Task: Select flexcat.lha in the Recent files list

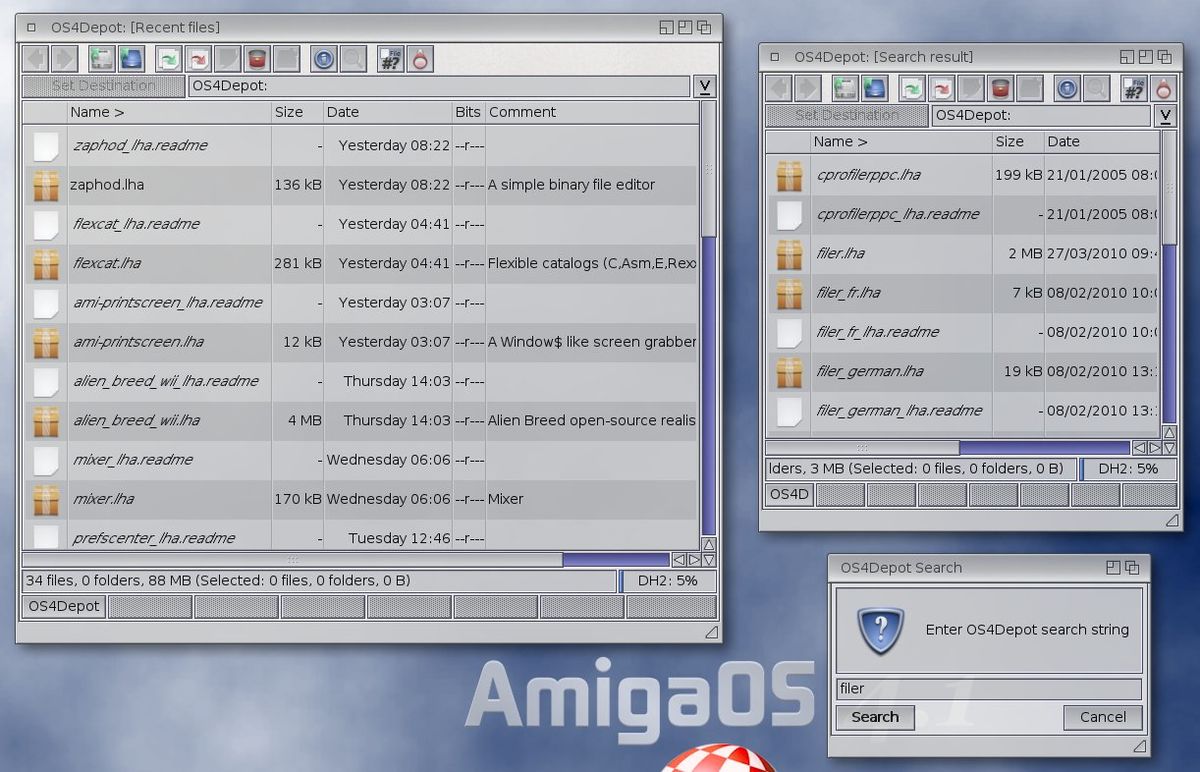Action: point(107,264)
